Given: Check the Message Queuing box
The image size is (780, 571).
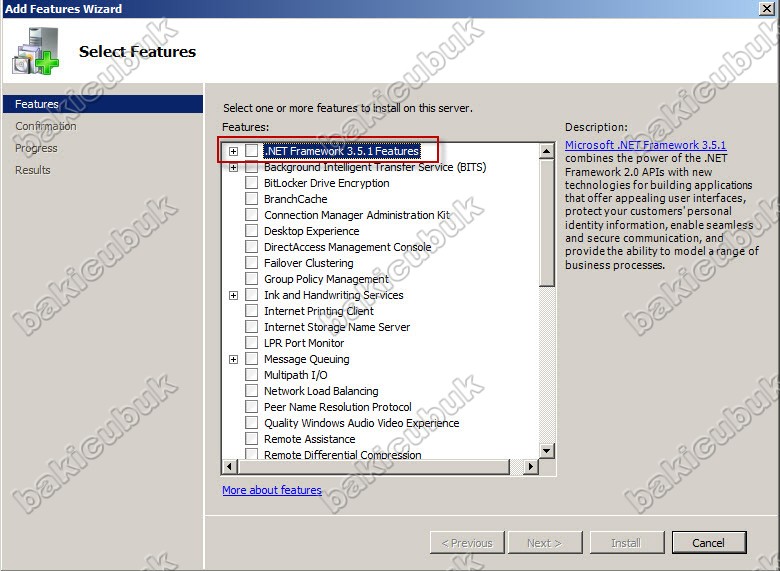Looking at the screenshot, I should coord(252,359).
